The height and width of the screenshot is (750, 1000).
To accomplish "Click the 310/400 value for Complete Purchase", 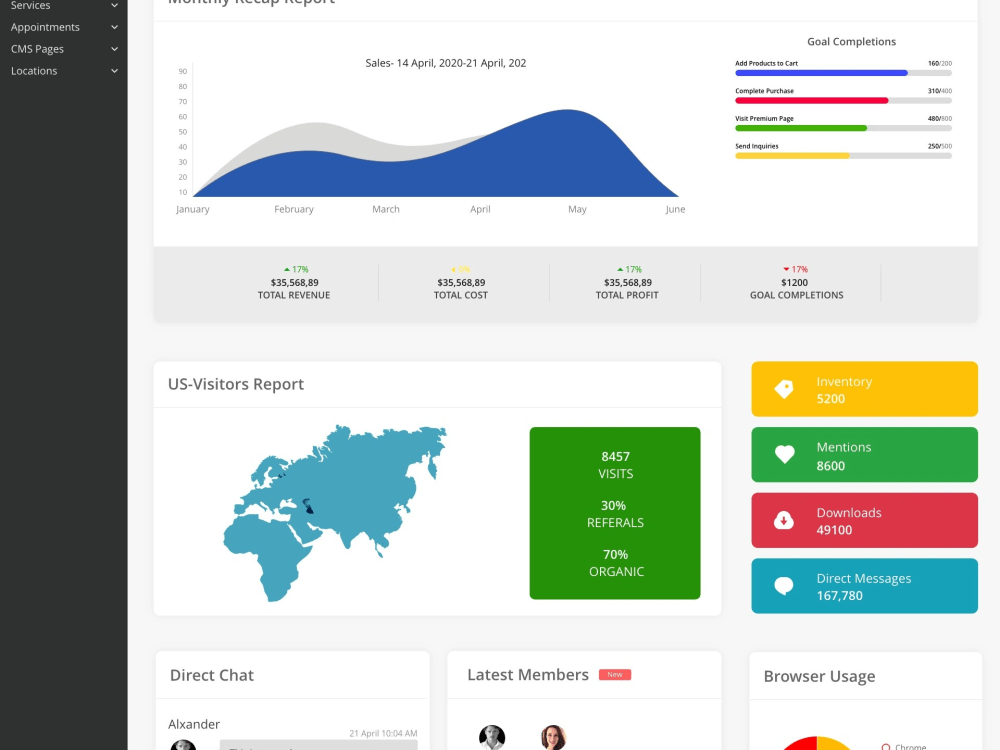I will [939, 91].
